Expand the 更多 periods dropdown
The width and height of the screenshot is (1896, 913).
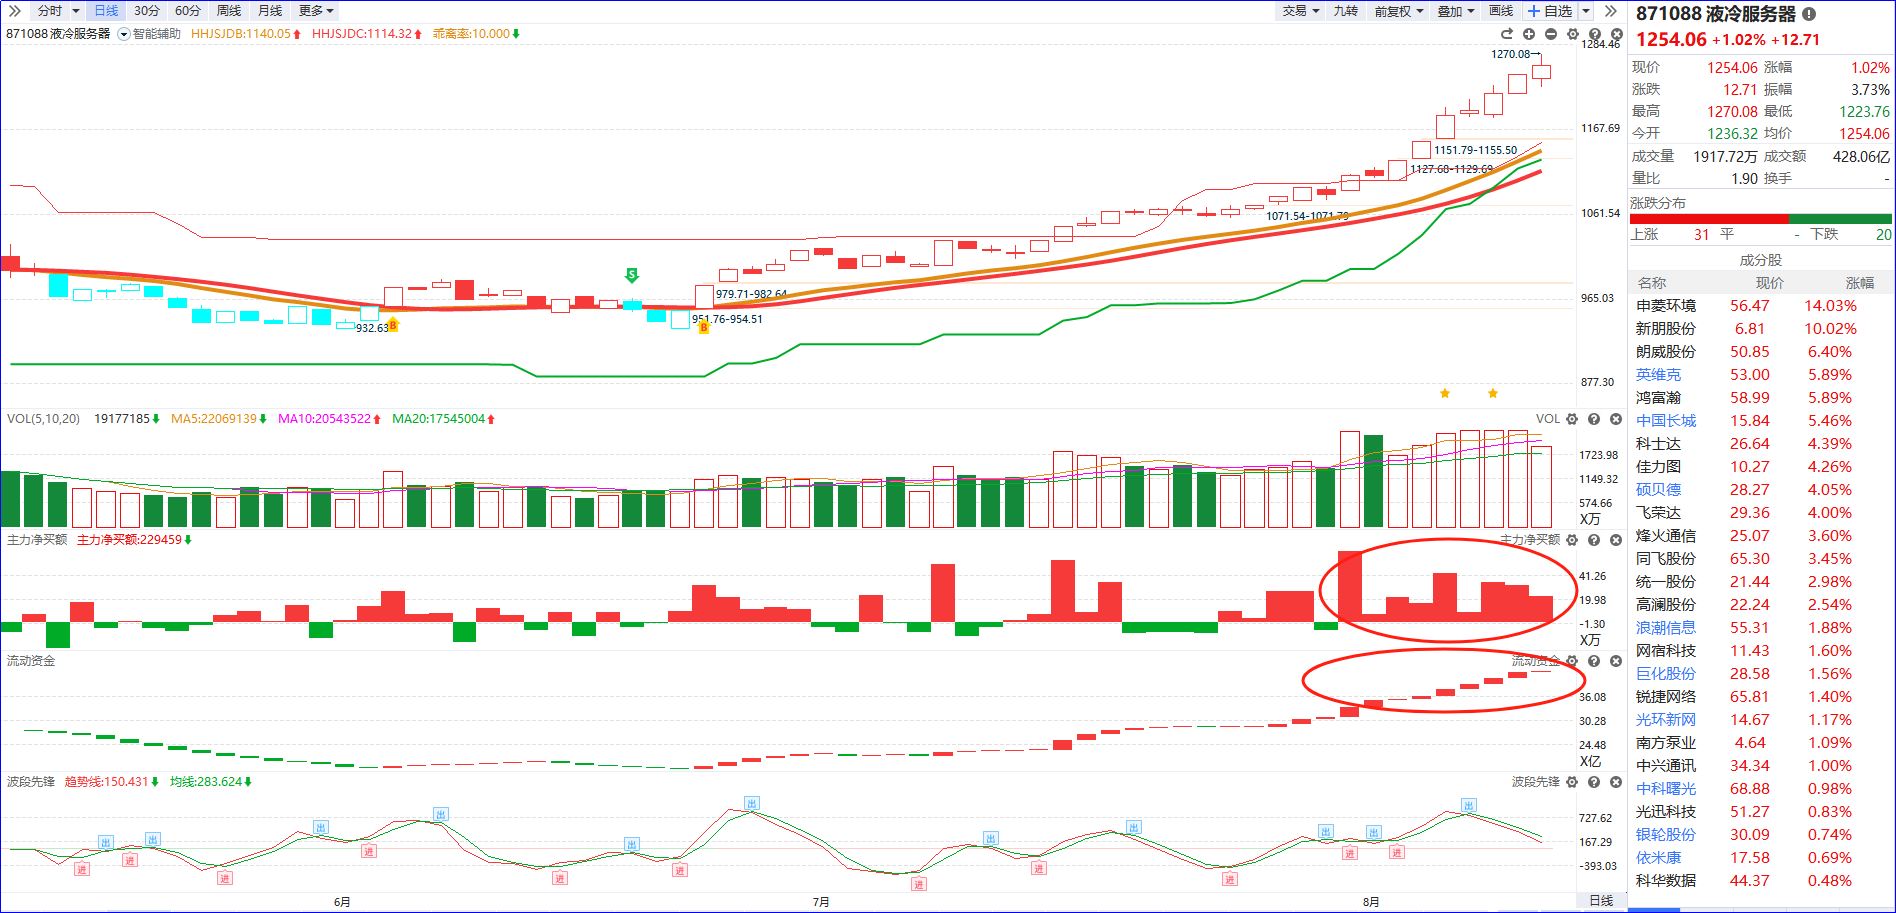click(x=316, y=11)
